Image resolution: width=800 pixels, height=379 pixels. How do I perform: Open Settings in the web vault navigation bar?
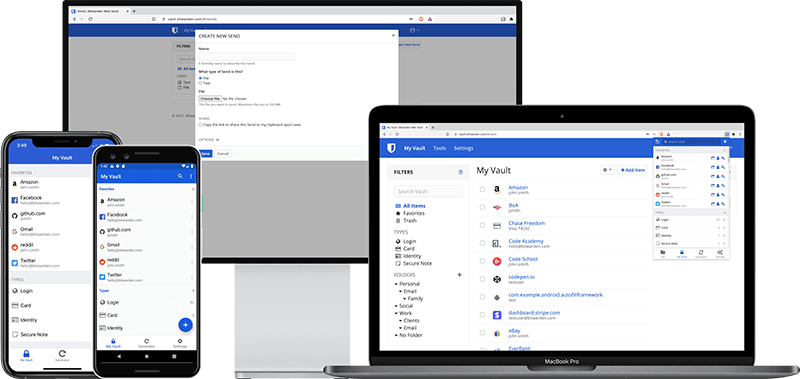coord(463,148)
